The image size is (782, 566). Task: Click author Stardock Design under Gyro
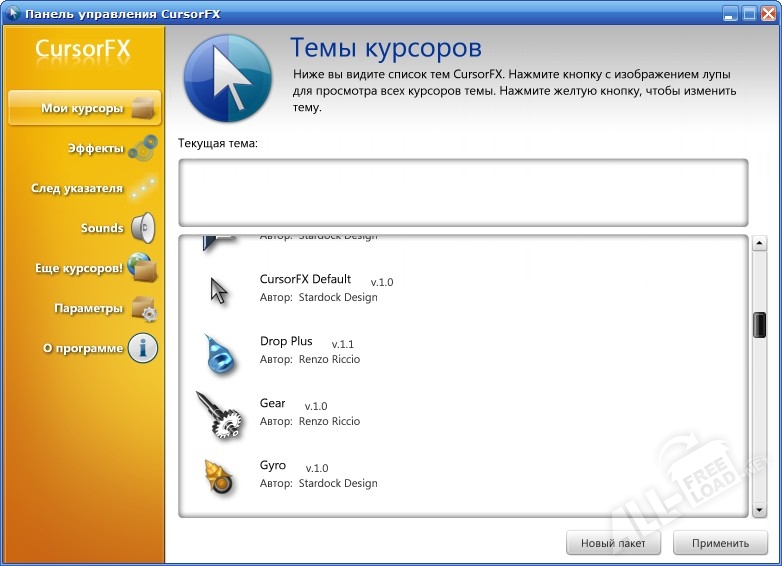click(338, 483)
